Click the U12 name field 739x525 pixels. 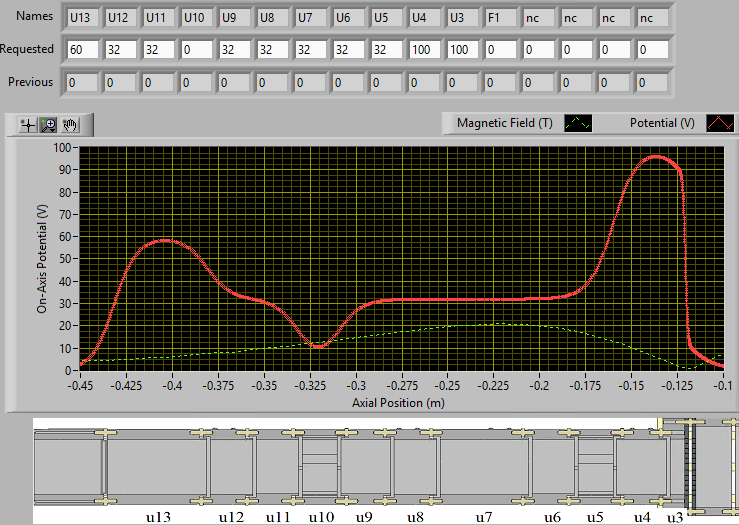[x=121, y=18]
